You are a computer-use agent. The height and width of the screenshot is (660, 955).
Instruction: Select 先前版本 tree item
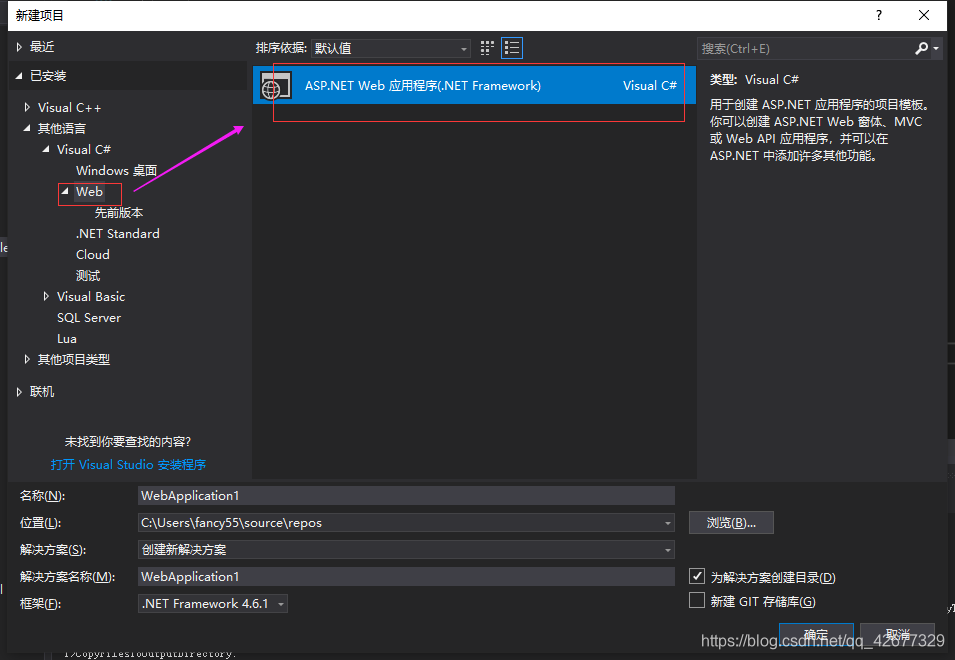click(x=119, y=212)
